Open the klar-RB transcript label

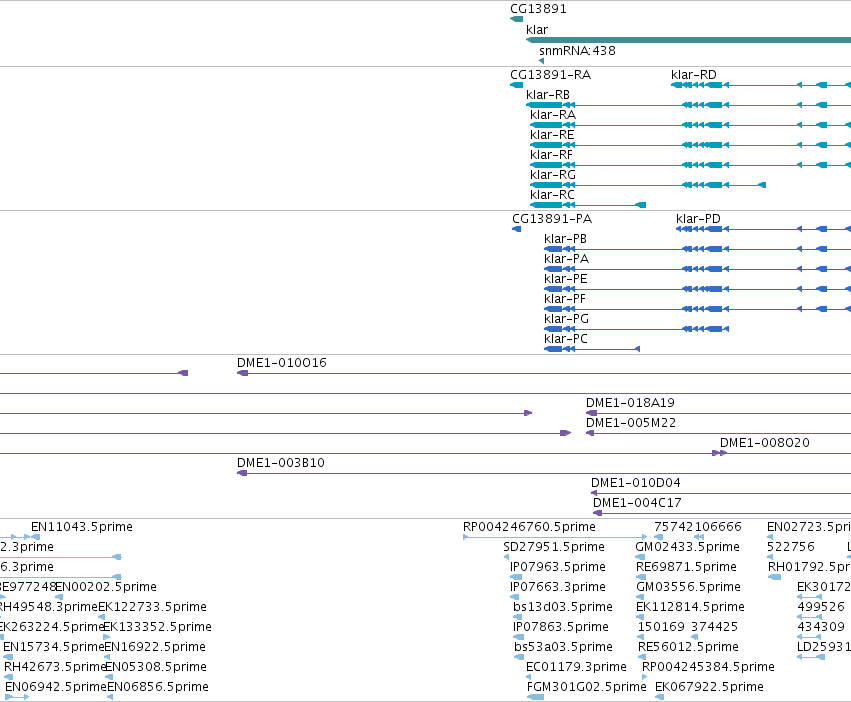(x=548, y=95)
